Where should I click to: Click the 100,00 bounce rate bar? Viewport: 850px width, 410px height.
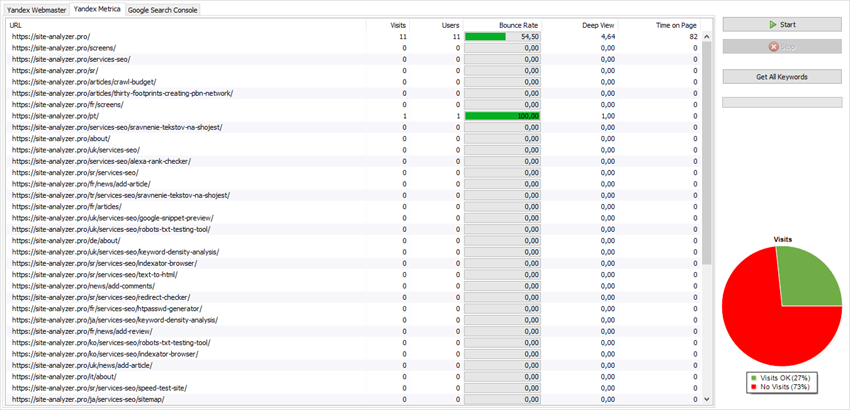503,116
